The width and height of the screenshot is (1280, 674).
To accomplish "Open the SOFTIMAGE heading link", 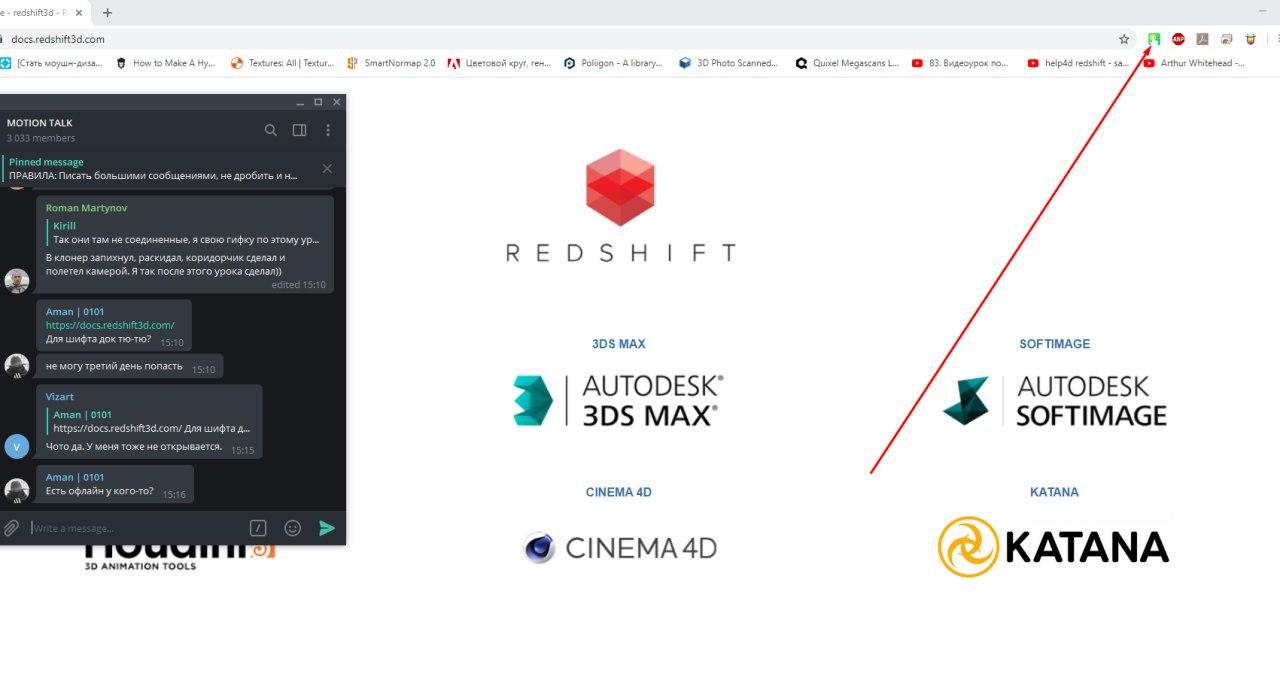I will coord(1054,344).
